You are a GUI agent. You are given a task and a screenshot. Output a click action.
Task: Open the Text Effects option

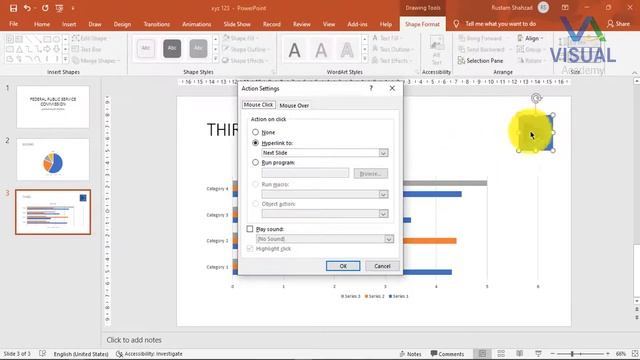(392, 60)
